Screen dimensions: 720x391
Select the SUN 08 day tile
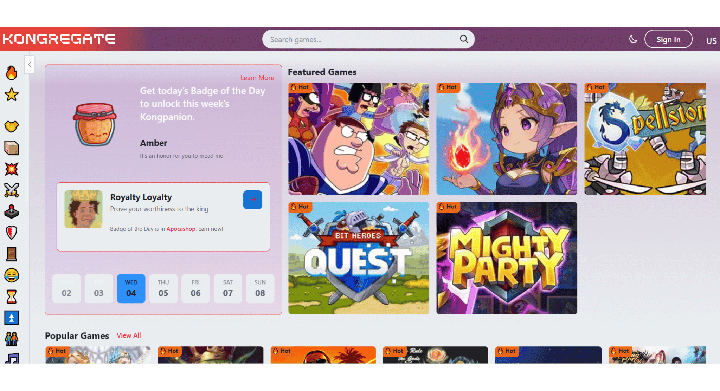260,289
